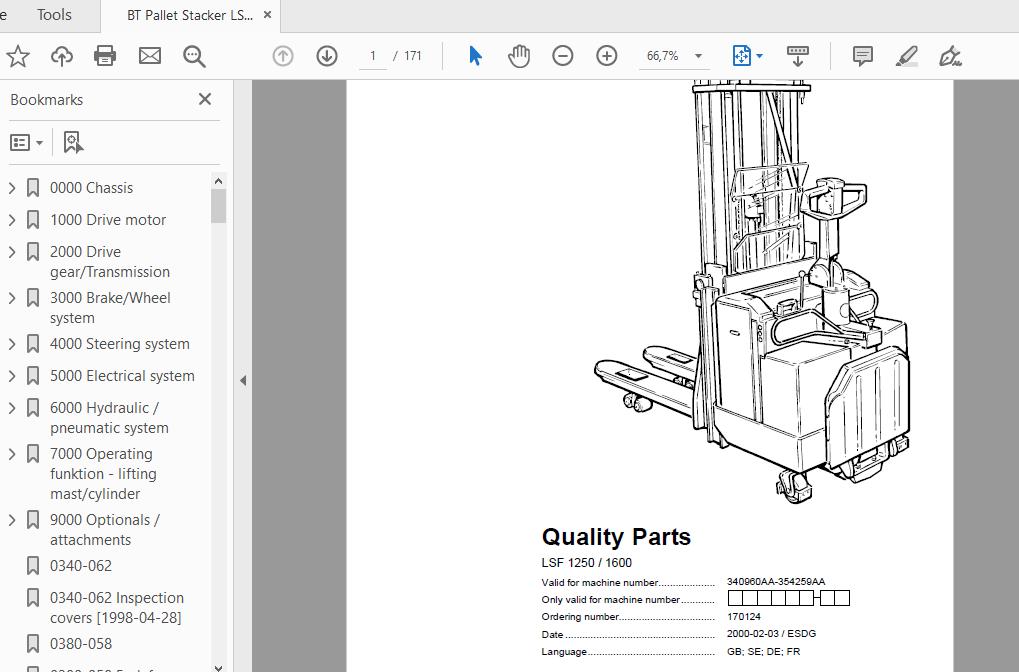This screenshot has width=1019, height=672.
Task: Collapse the navigation pane with the divider arrow
Action: click(x=243, y=380)
